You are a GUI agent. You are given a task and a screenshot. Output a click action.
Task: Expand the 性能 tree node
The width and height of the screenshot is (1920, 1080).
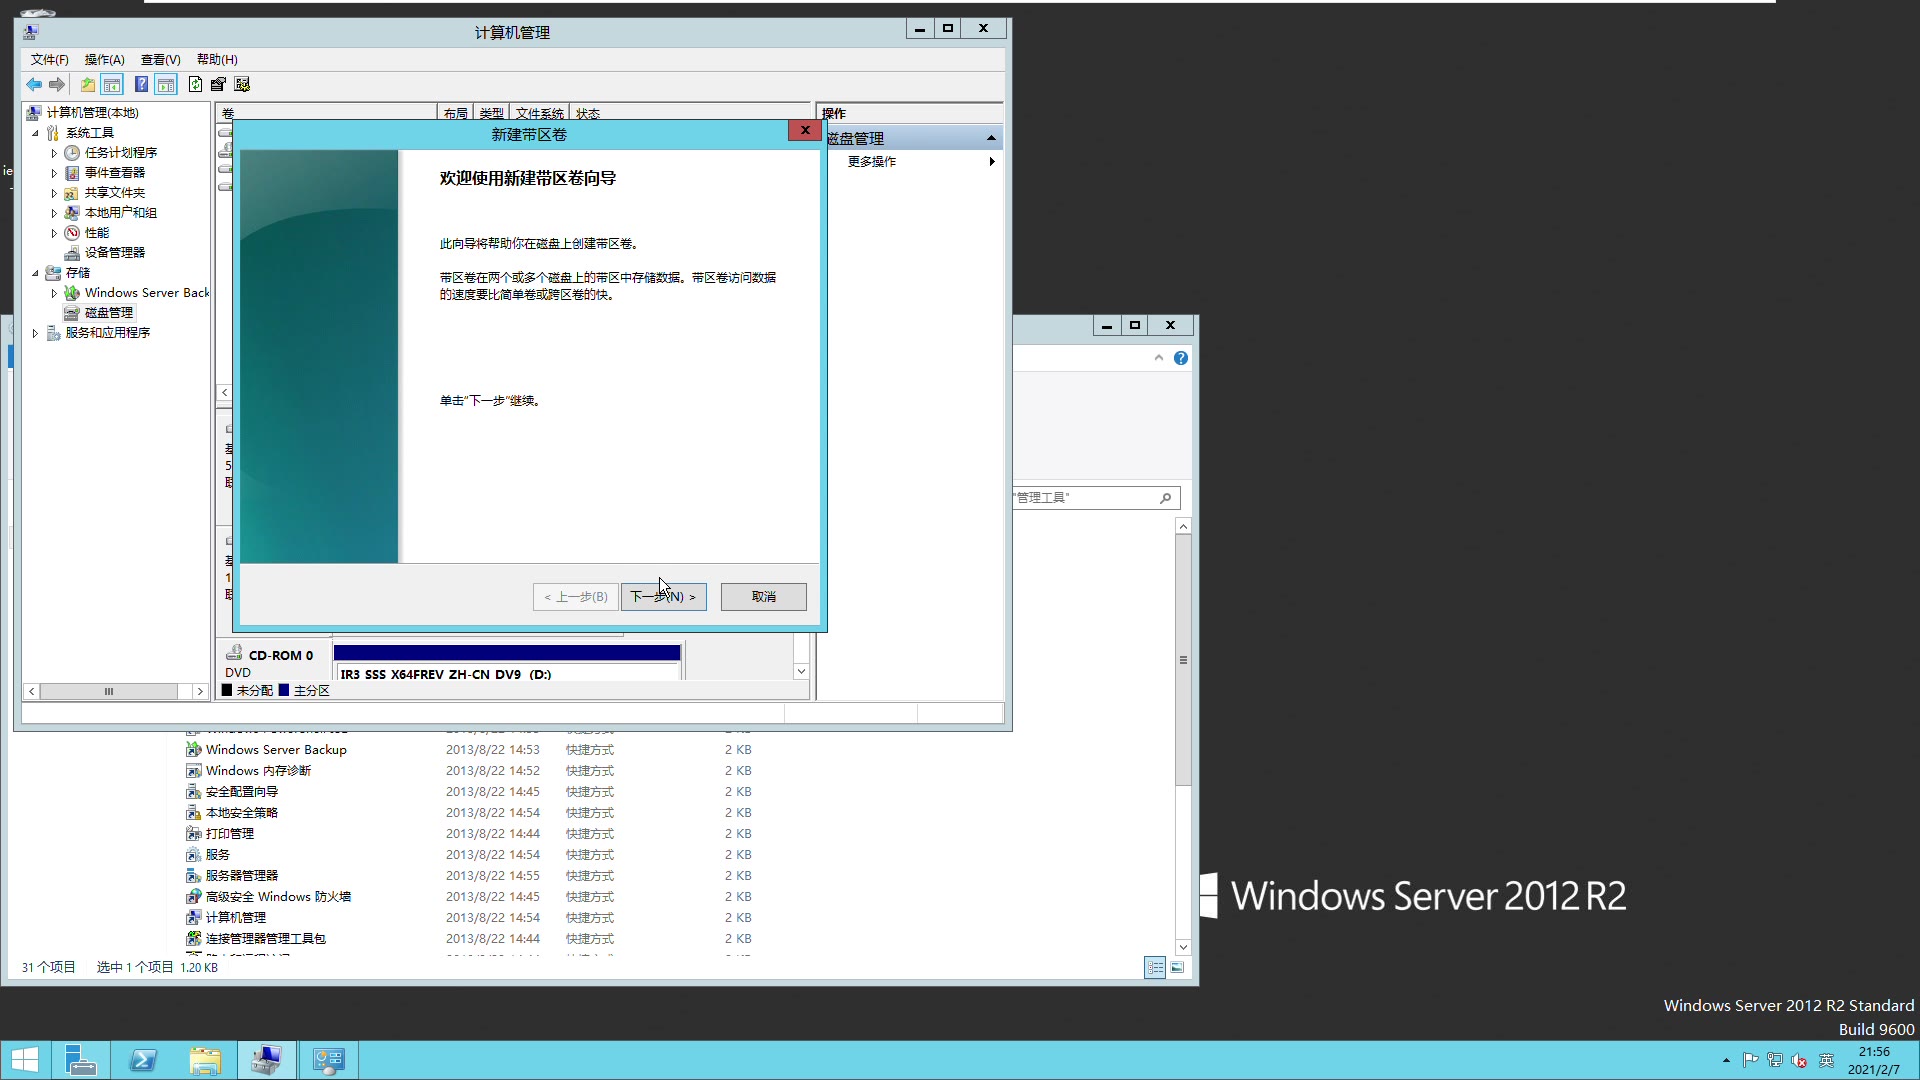click(x=54, y=233)
